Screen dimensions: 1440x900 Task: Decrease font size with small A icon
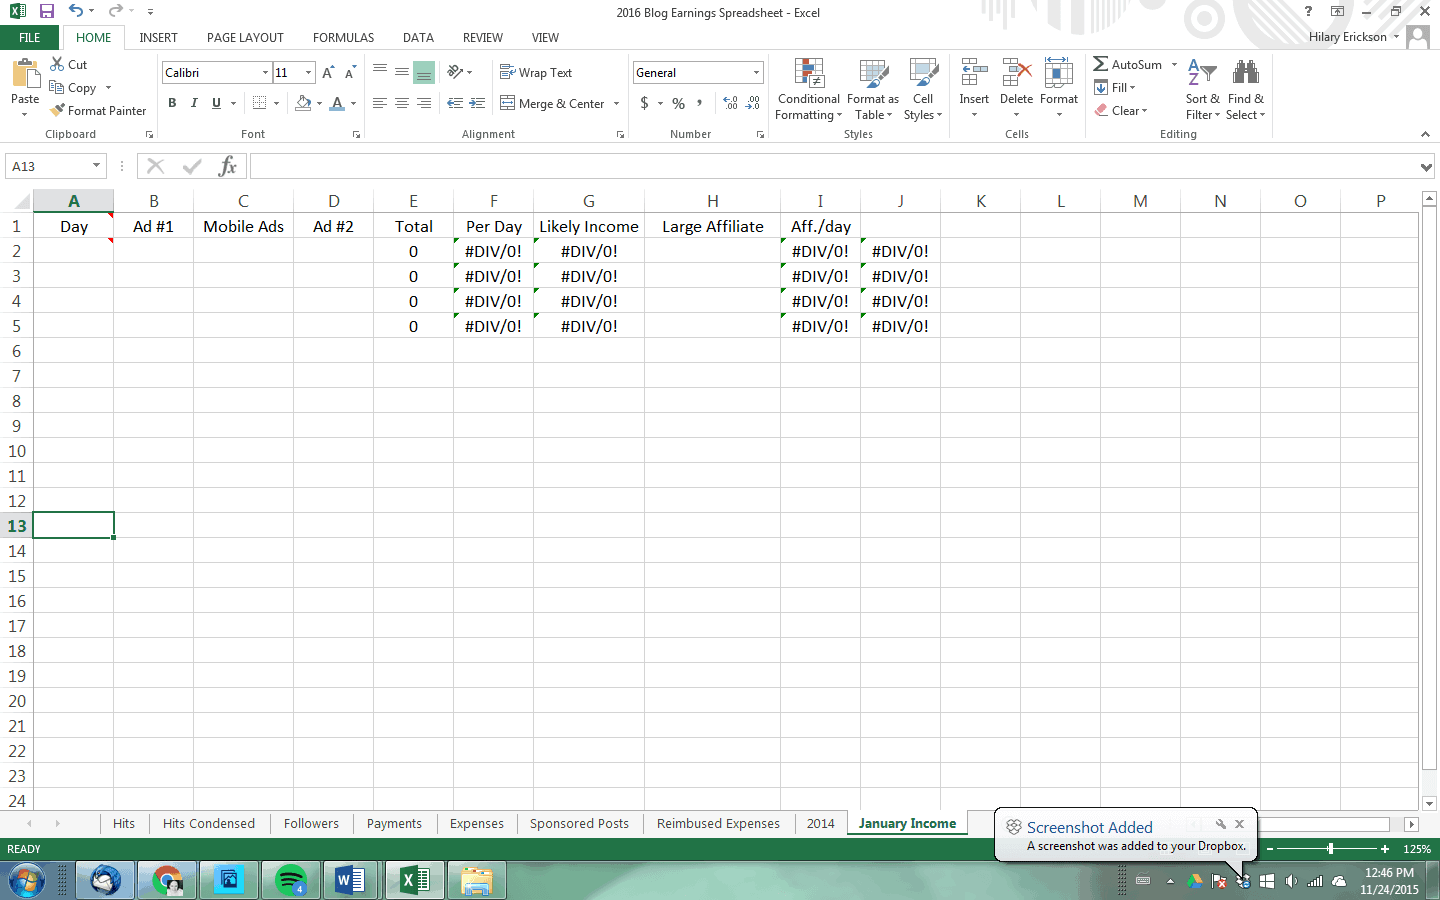[350, 72]
